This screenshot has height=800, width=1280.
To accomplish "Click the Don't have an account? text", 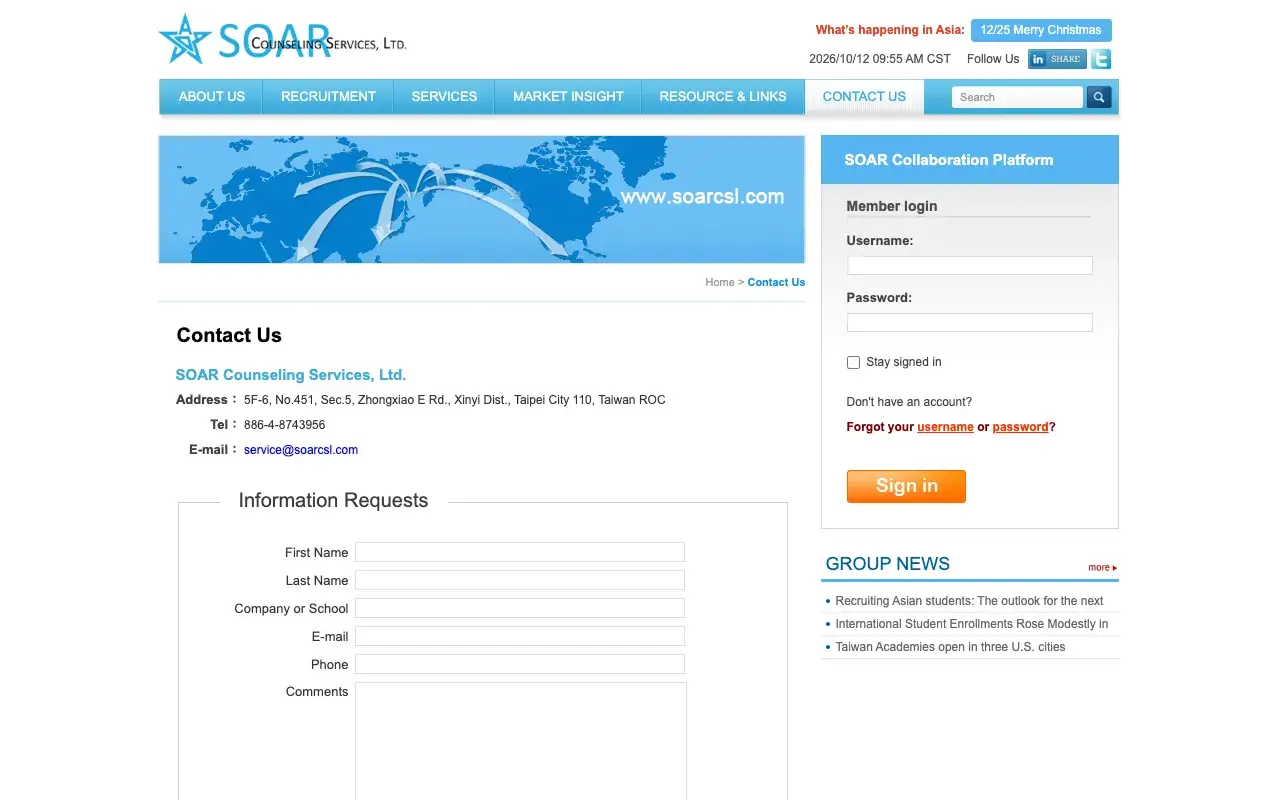I will (909, 402).
